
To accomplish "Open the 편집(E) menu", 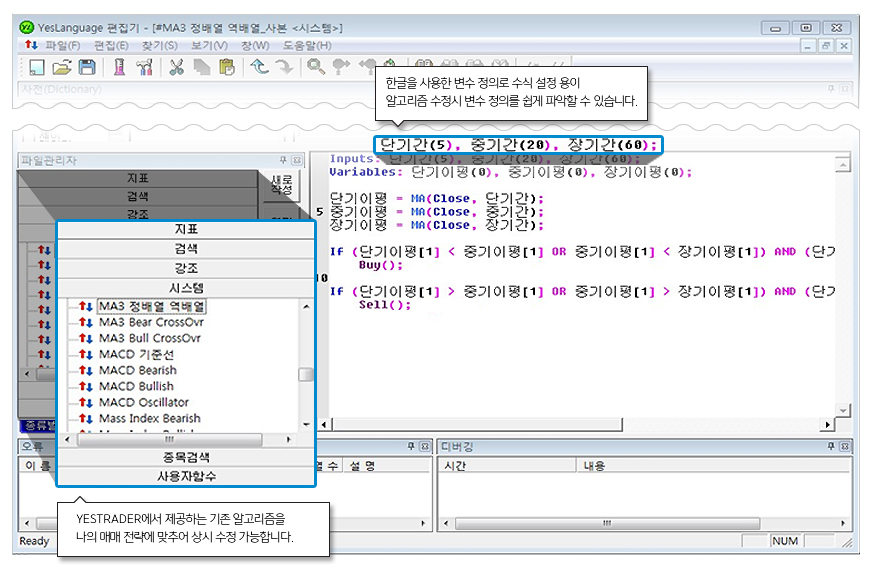I will coord(111,46).
